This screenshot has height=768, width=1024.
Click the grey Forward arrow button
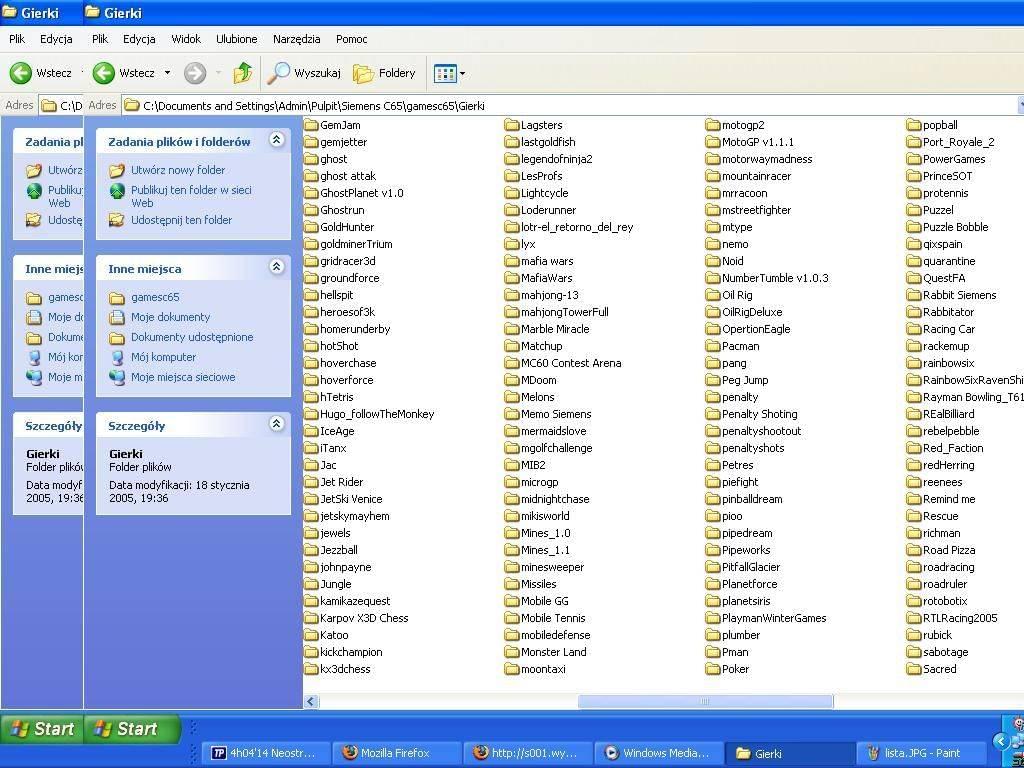(195, 73)
